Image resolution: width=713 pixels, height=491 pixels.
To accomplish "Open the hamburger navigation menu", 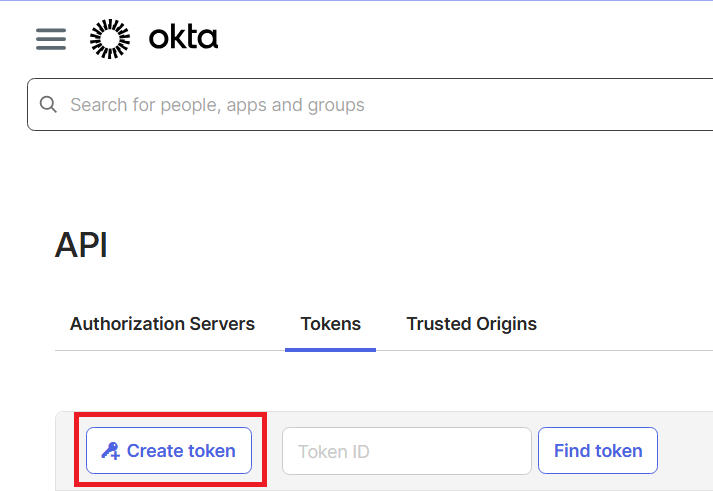I will tap(51, 39).
